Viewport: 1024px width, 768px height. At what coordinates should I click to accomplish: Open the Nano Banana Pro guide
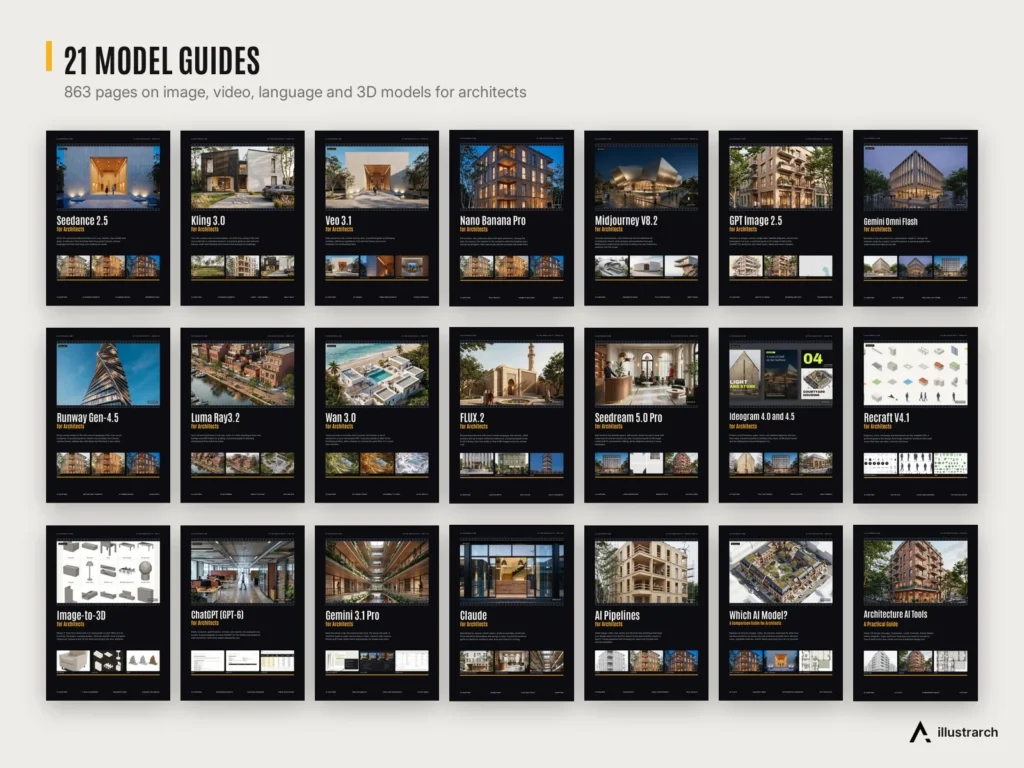(x=511, y=218)
